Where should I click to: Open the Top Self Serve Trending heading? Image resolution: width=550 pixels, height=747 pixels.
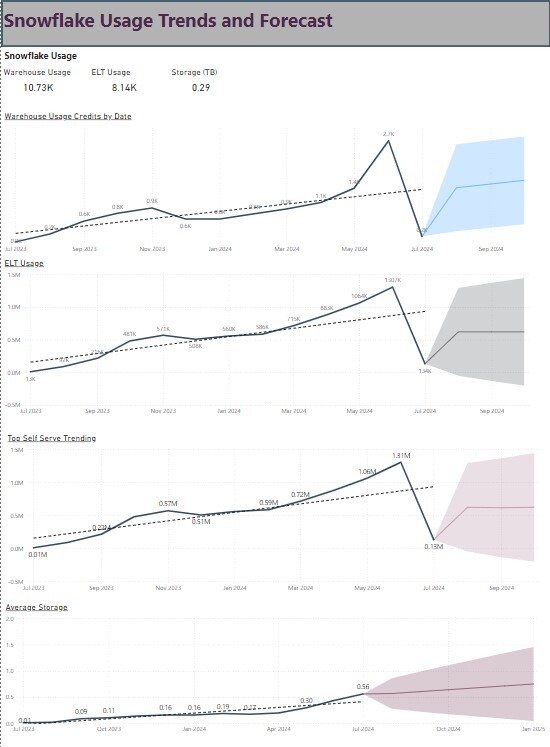coord(51,438)
